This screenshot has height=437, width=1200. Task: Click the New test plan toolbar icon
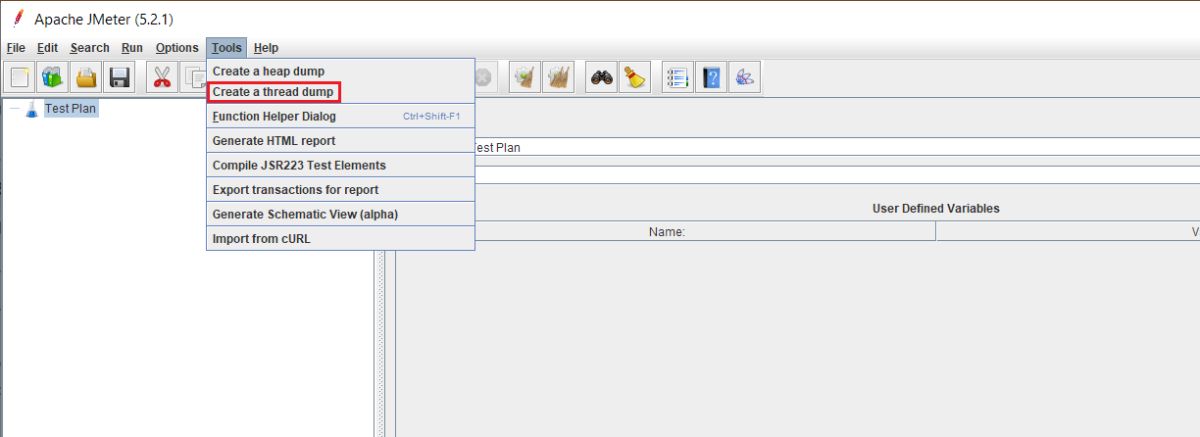point(20,77)
